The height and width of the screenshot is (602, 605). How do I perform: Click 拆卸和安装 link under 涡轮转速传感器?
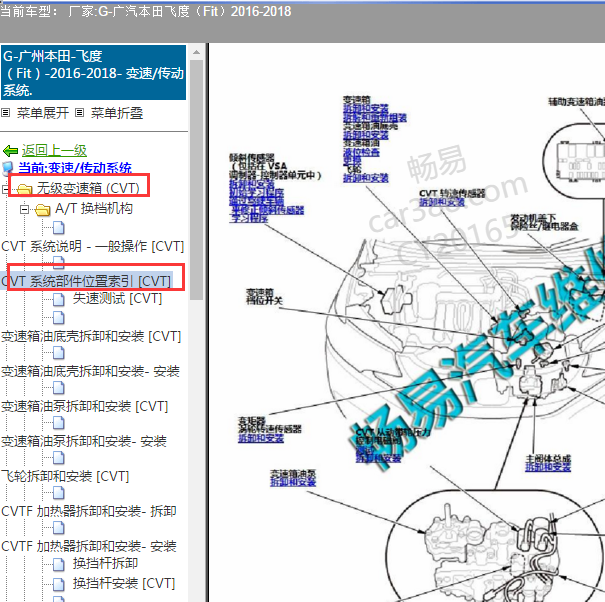tap(261, 438)
